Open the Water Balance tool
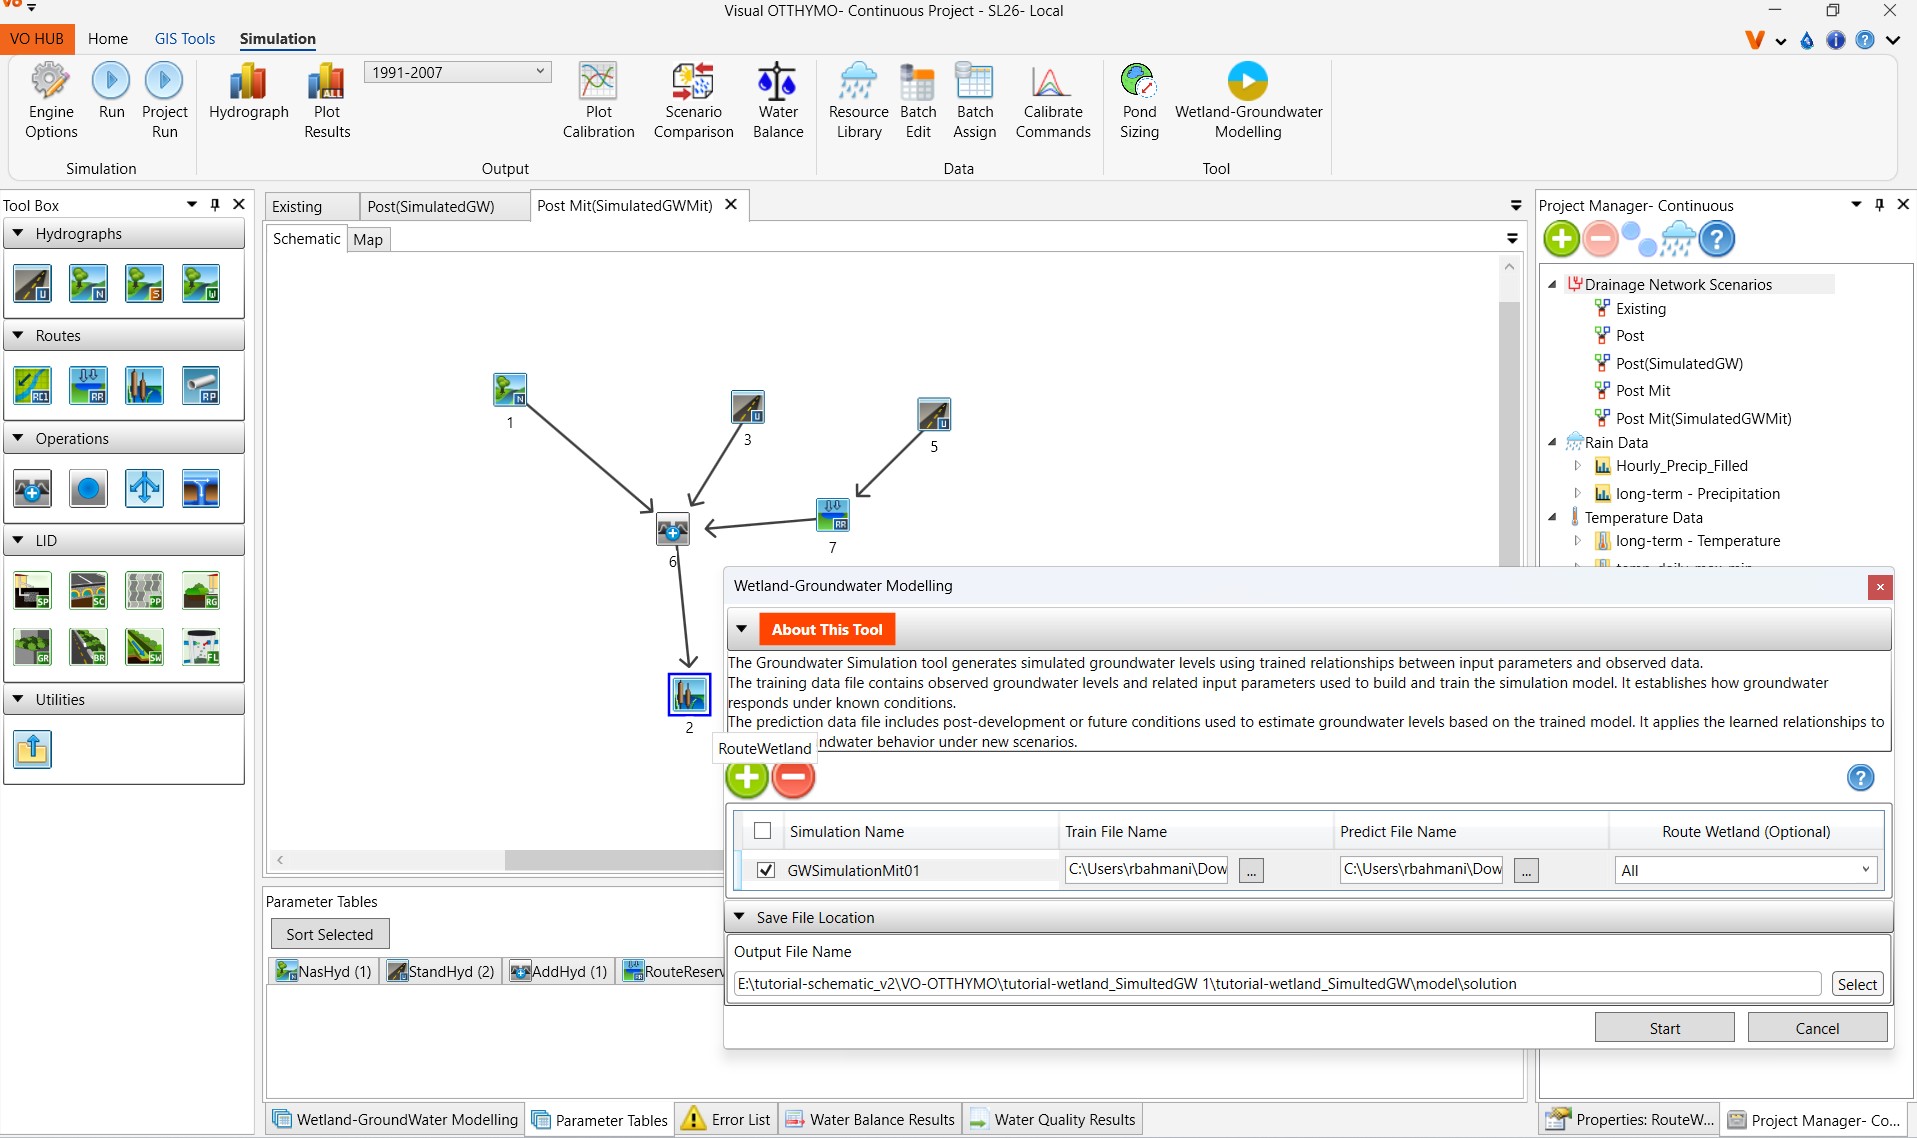 click(778, 100)
